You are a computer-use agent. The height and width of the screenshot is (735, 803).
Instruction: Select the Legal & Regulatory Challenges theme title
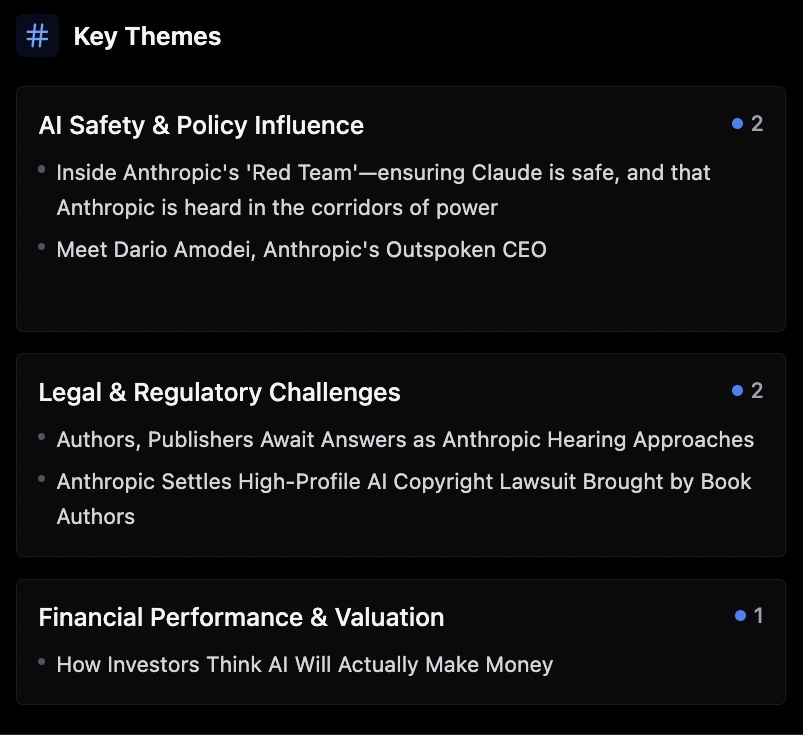(219, 392)
